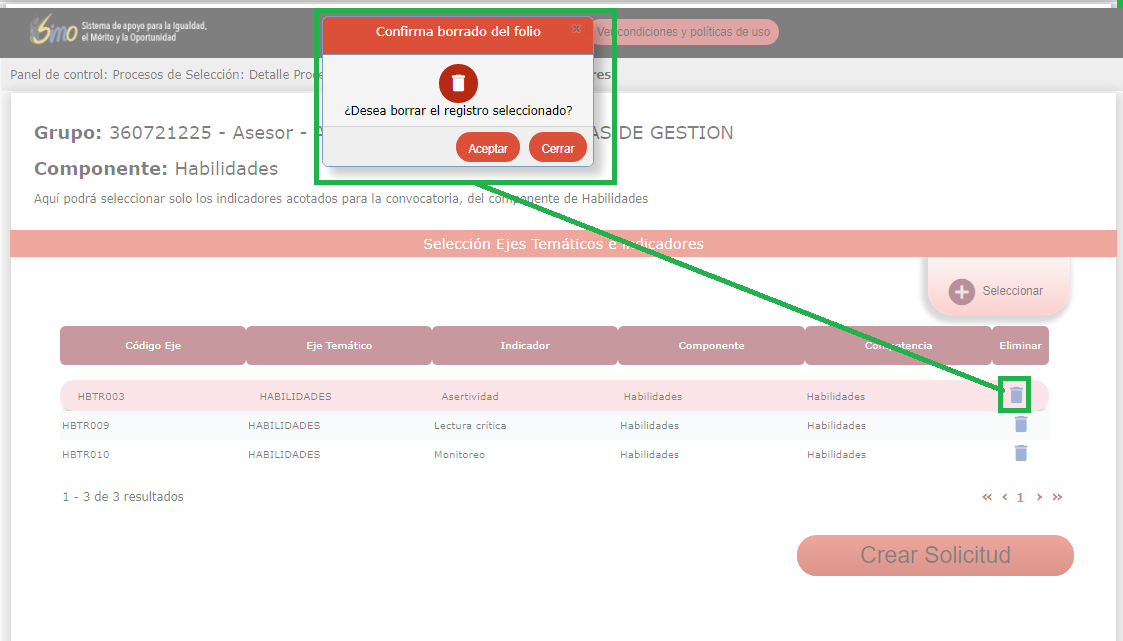Screen dimensions: 1123x641
Task: Click trash icon for Lectura crítica row
Action: coord(1020,424)
